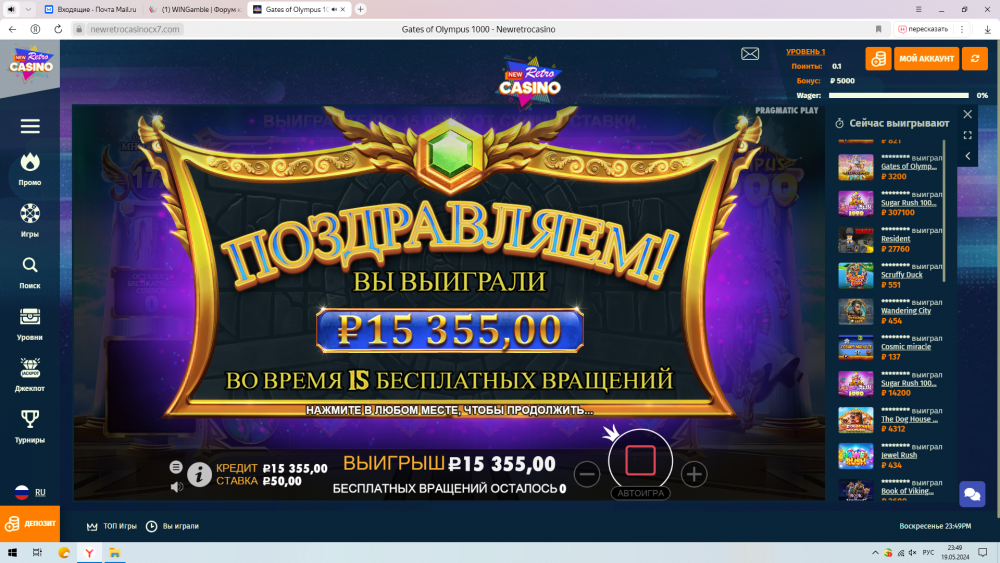Open the Промо section in the sidebar
This screenshot has width=1000, height=563.
point(30,169)
